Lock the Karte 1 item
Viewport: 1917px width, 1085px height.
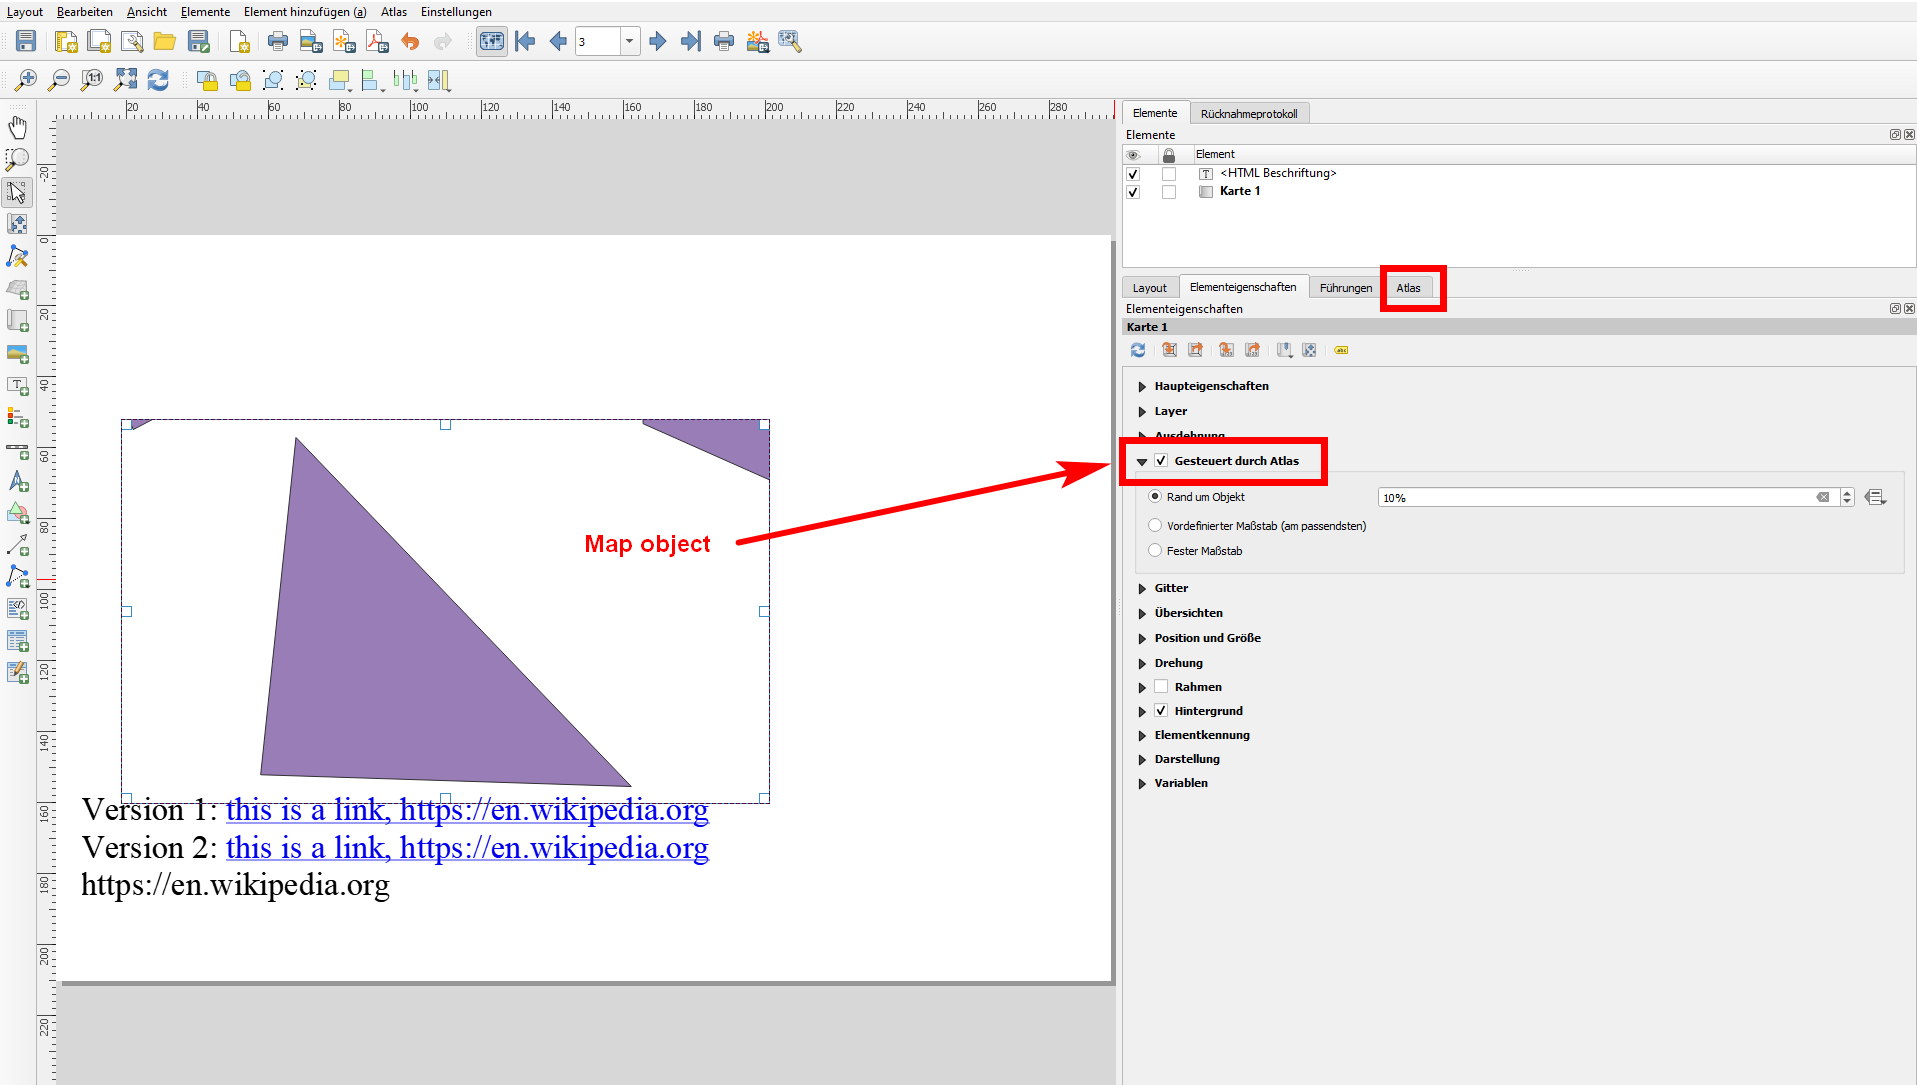pyautogui.click(x=1169, y=192)
